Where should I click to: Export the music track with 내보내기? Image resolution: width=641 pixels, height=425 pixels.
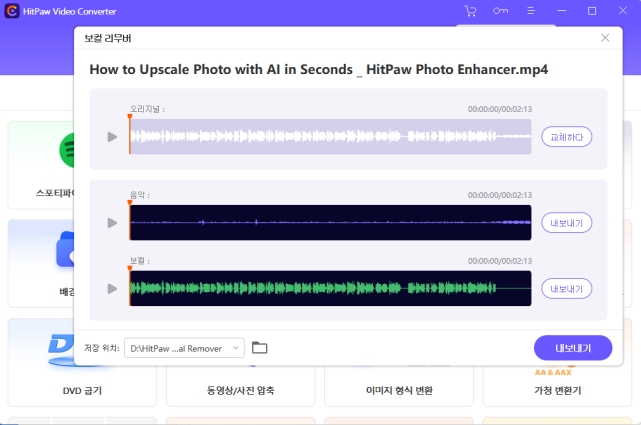pos(567,223)
